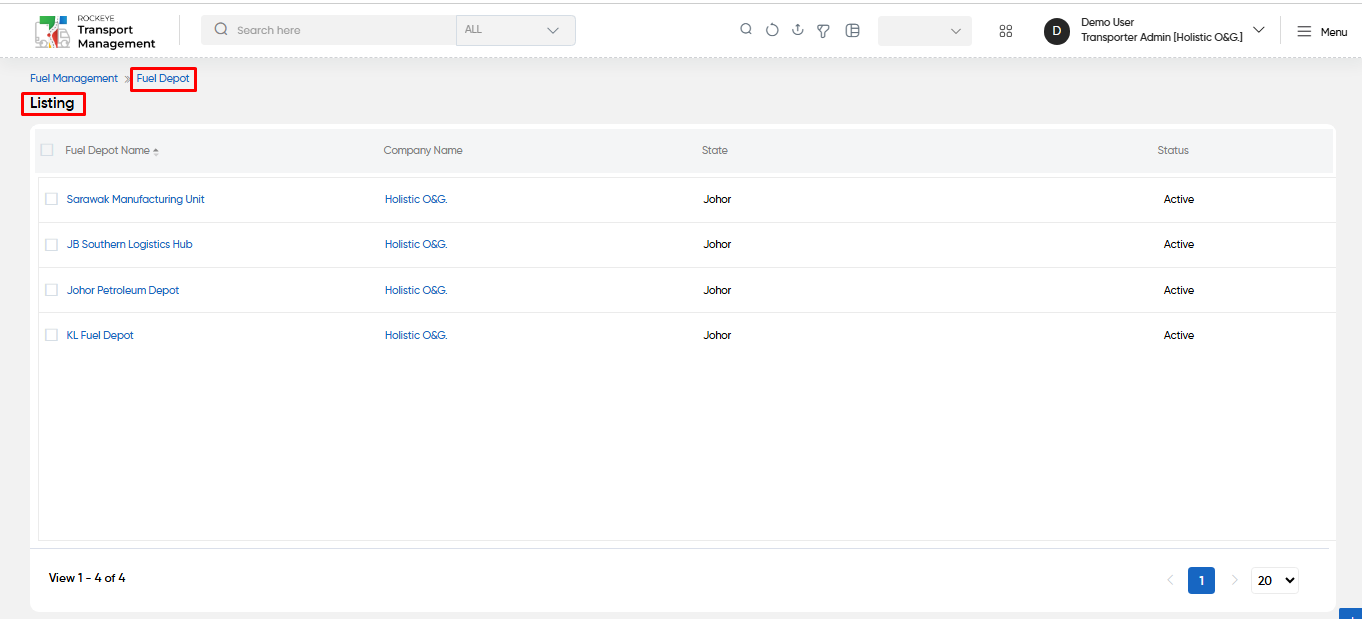Viewport: 1362px width, 619px height.
Task: Click Active status in KL Fuel Depot row
Action: (x=1179, y=335)
